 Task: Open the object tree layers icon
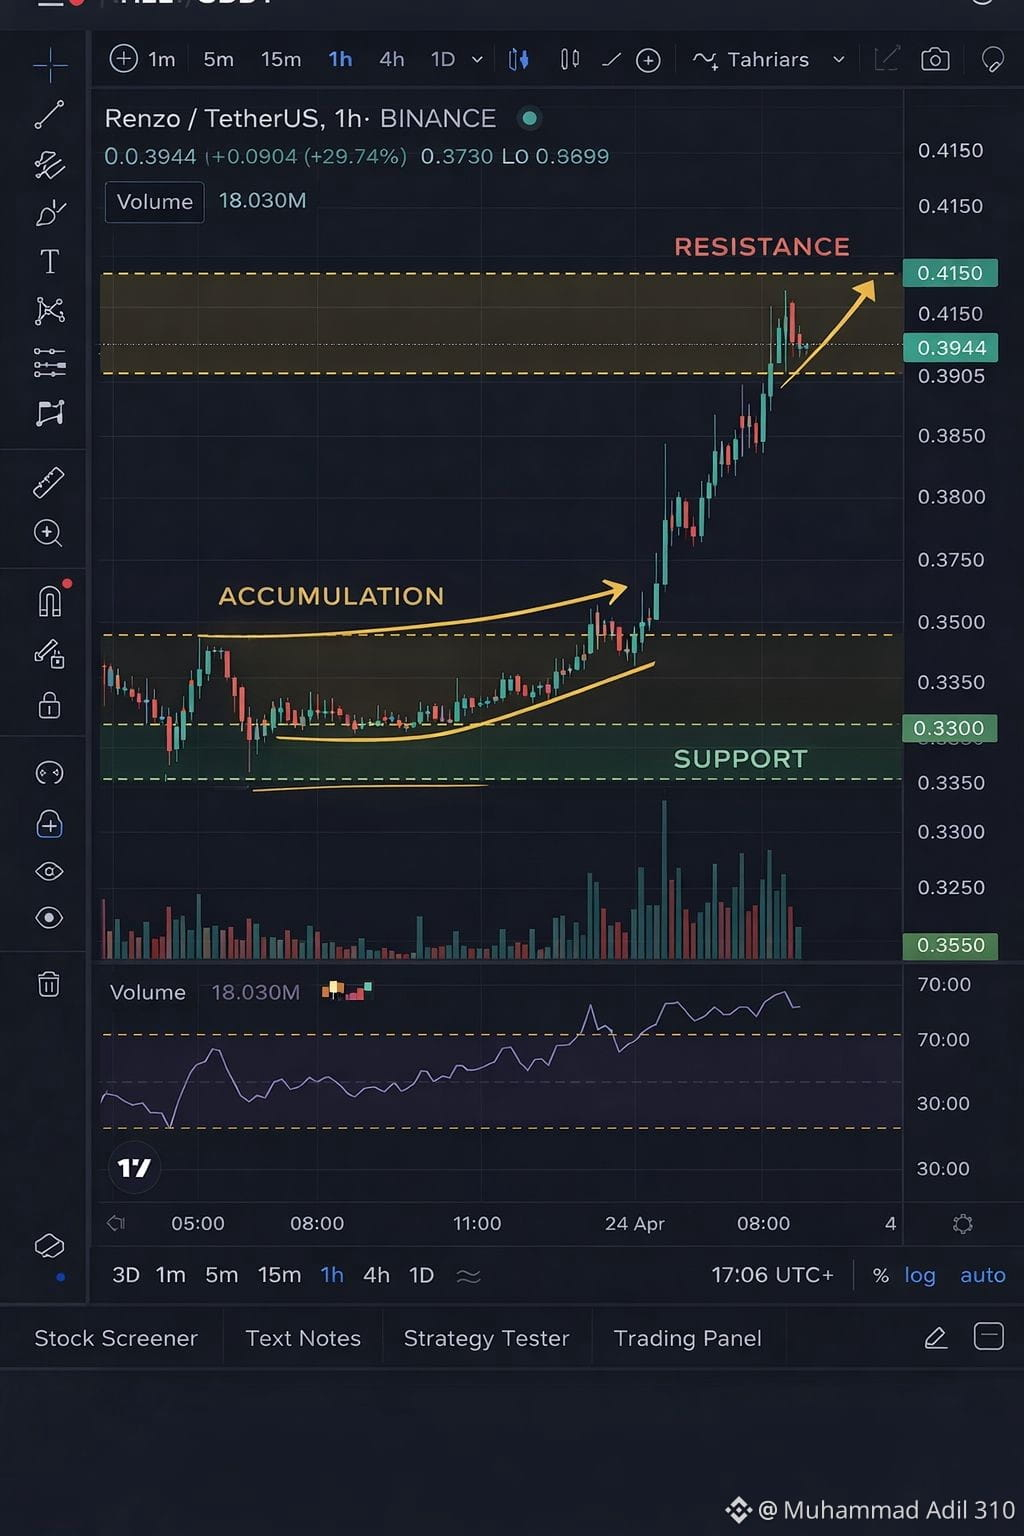click(x=49, y=1246)
